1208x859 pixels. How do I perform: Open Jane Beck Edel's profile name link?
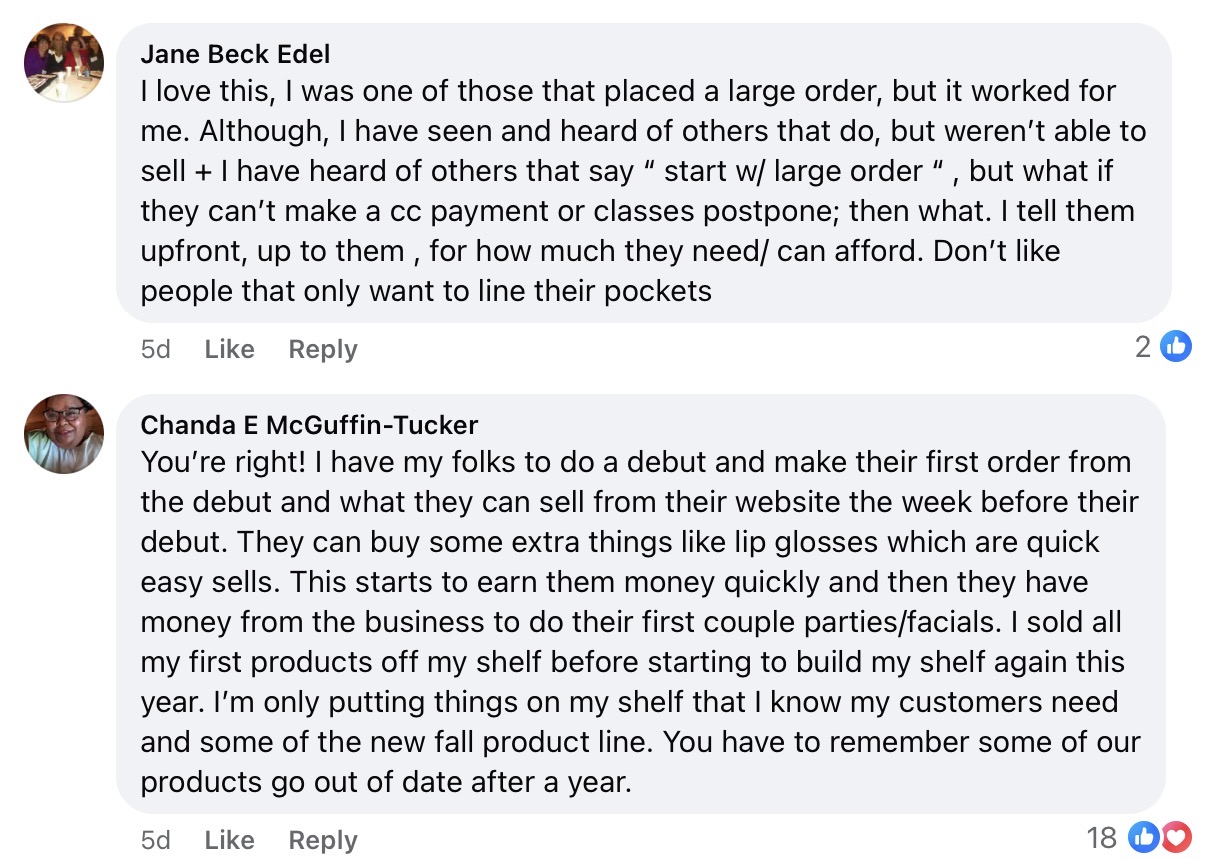[x=235, y=53]
